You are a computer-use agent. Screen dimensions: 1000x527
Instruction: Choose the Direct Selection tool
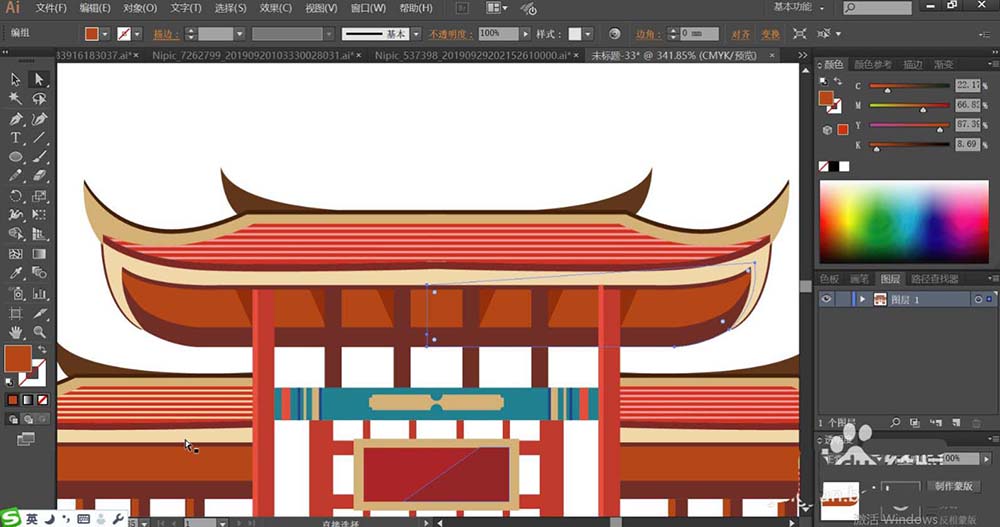[39, 79]
